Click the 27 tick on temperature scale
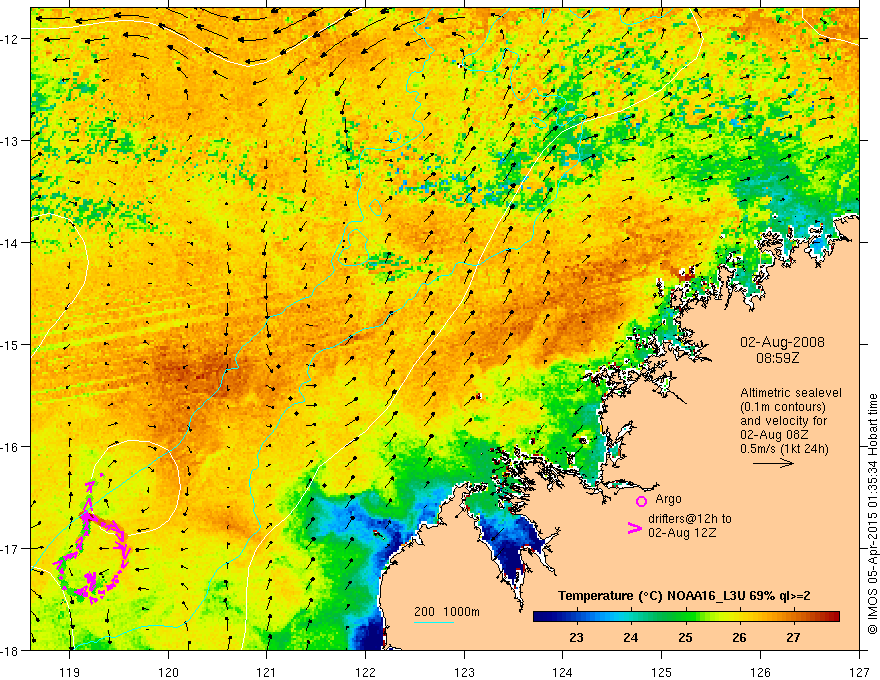The width and height of the screenshot is (880, 680). [794, 638]
